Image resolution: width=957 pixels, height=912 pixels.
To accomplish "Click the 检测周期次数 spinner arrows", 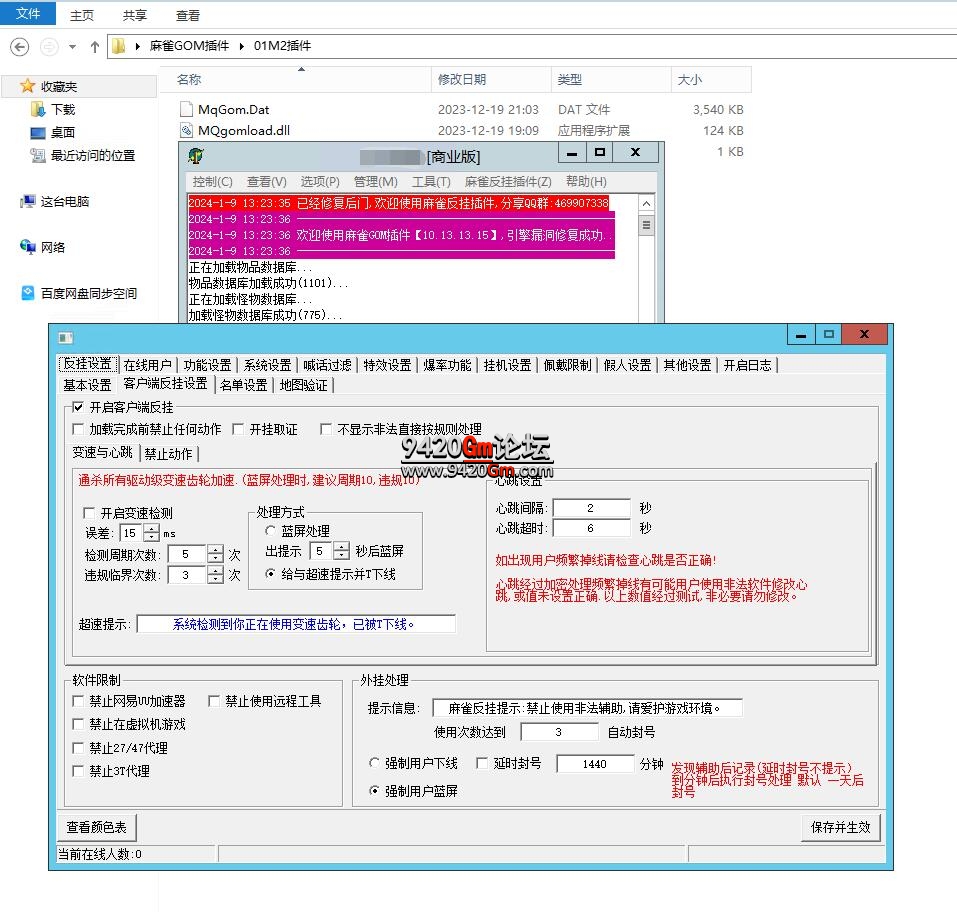I will (x=215, y=554).
